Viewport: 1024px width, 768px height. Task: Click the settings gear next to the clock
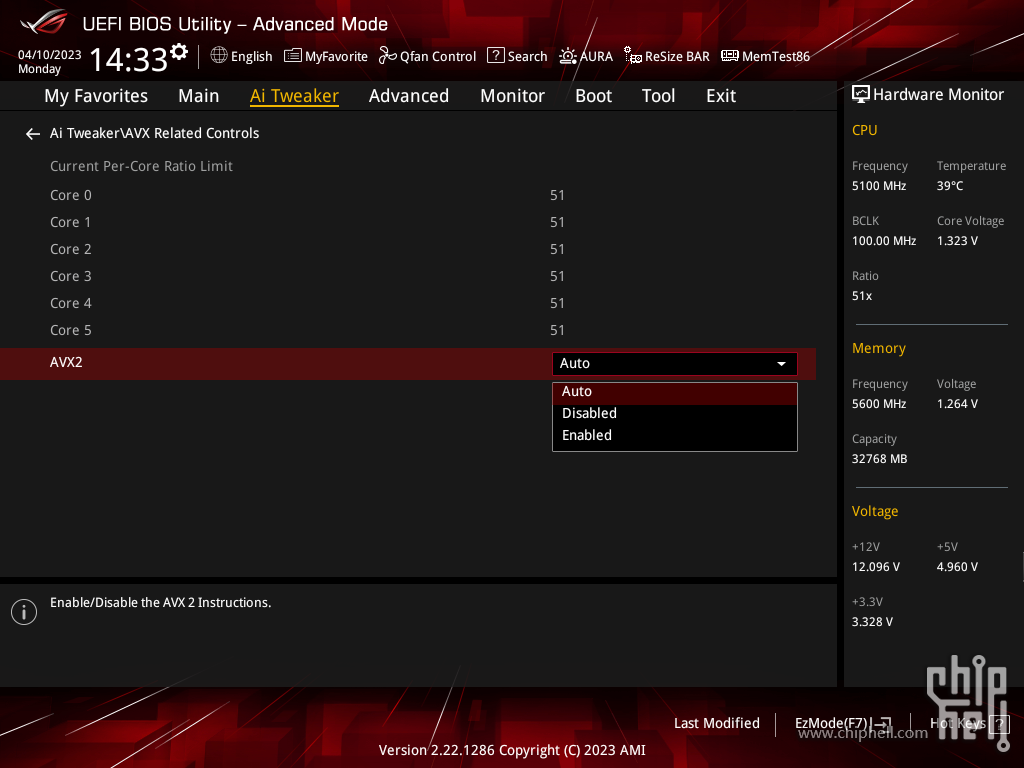pyautogui.click(x=178, y=52)
